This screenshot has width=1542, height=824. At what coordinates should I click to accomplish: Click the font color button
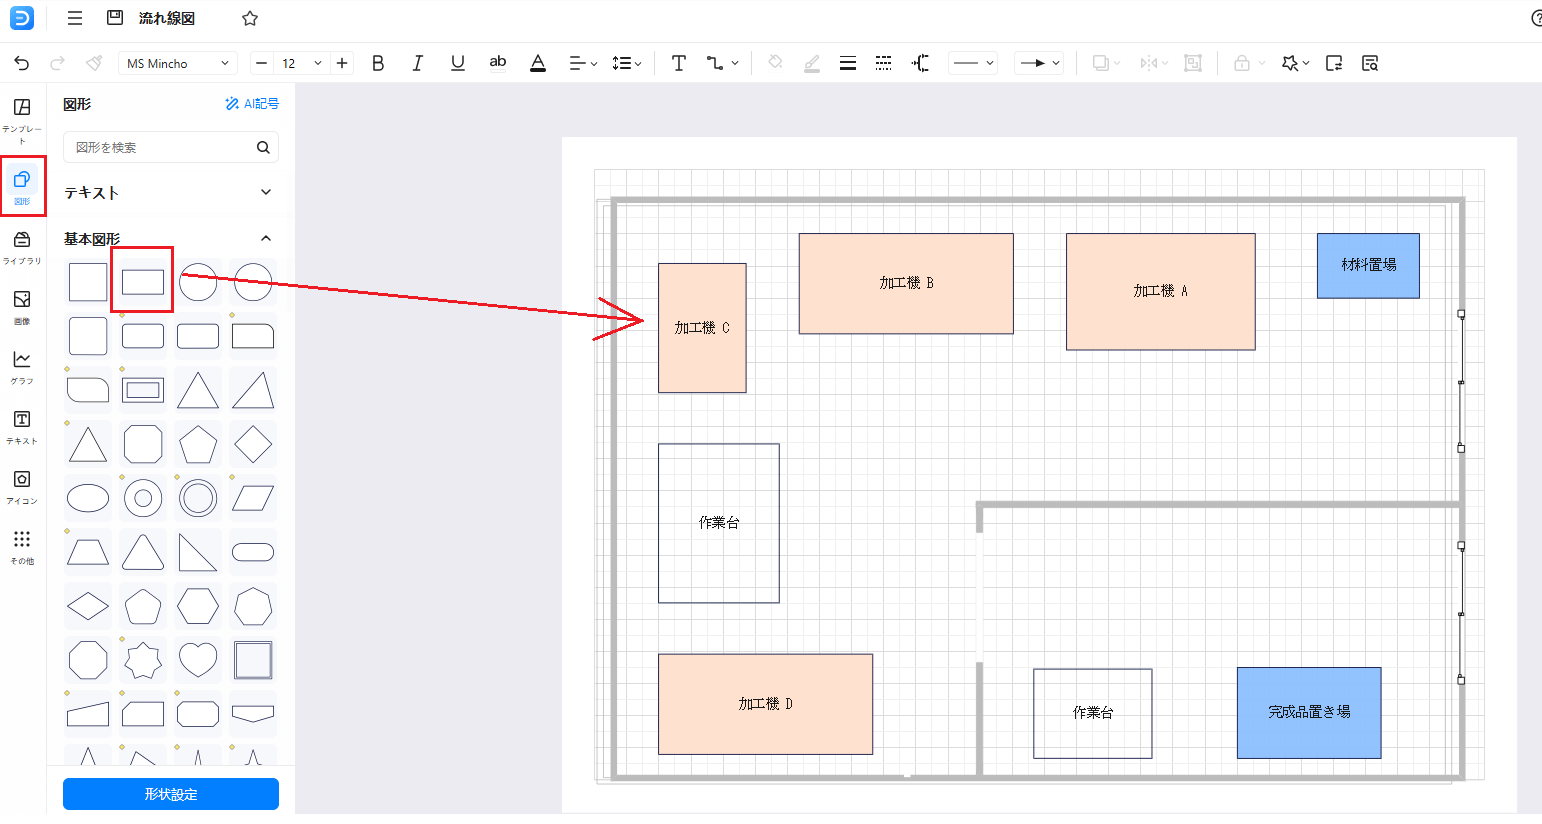(538, 63)
